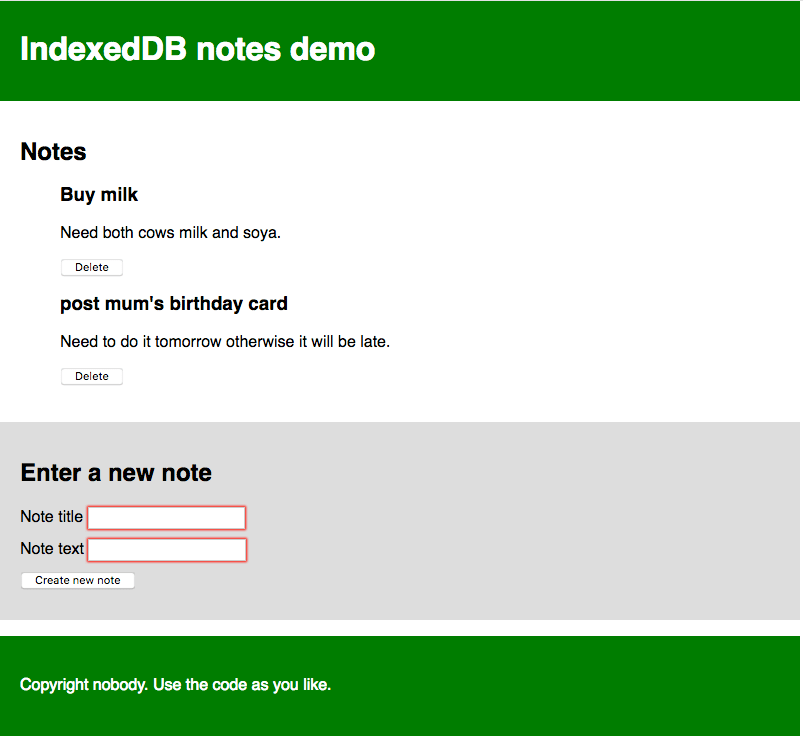Select the post mum's birthday card heading
Image resolution: width=803 pixels, height=736 pixels.
(173, 303)
